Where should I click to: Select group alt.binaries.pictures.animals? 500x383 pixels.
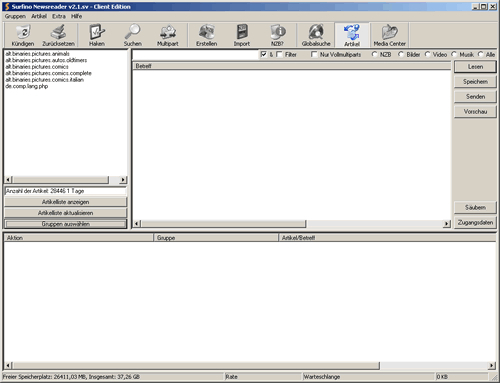click(37, 54)
